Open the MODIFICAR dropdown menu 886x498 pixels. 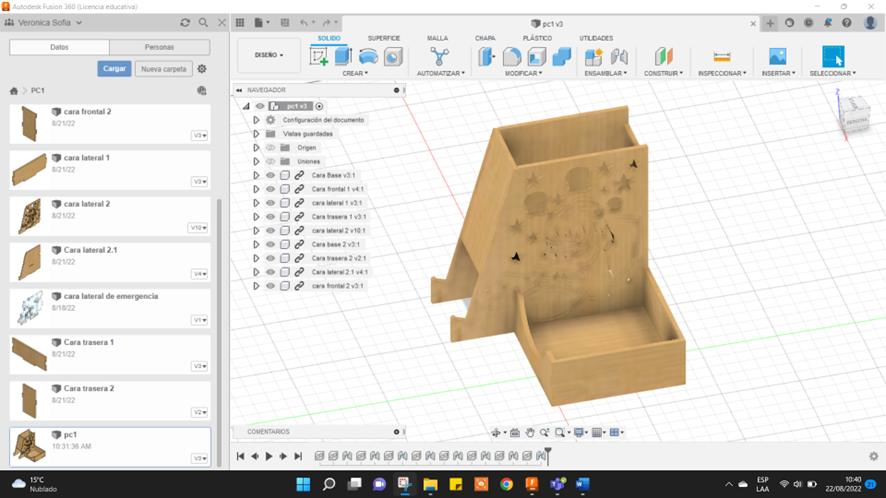coord(523,73)
